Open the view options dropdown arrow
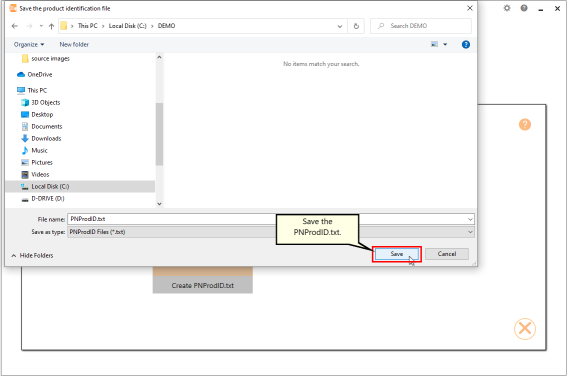 tap(445, 44)
